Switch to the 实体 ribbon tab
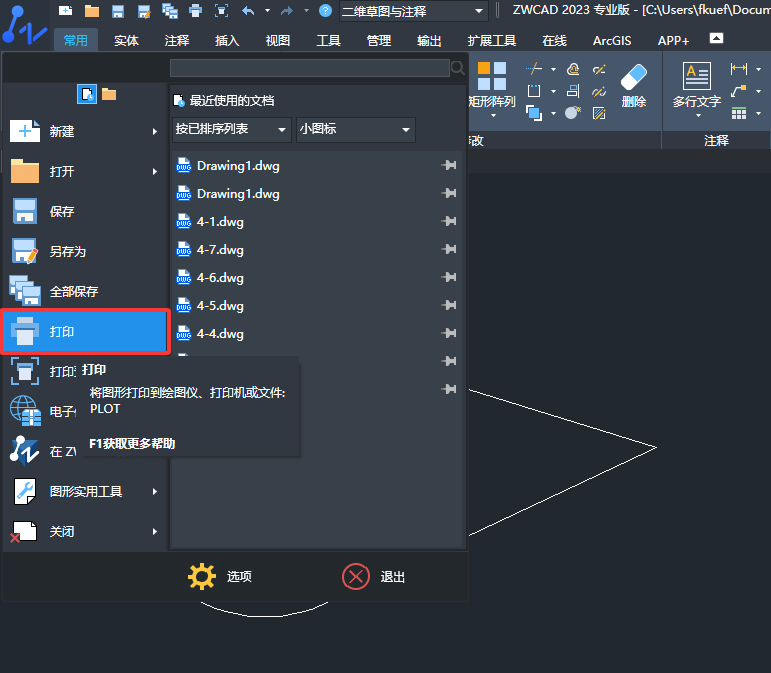Viewport: 771px width, 673px height. pos(126,40)
